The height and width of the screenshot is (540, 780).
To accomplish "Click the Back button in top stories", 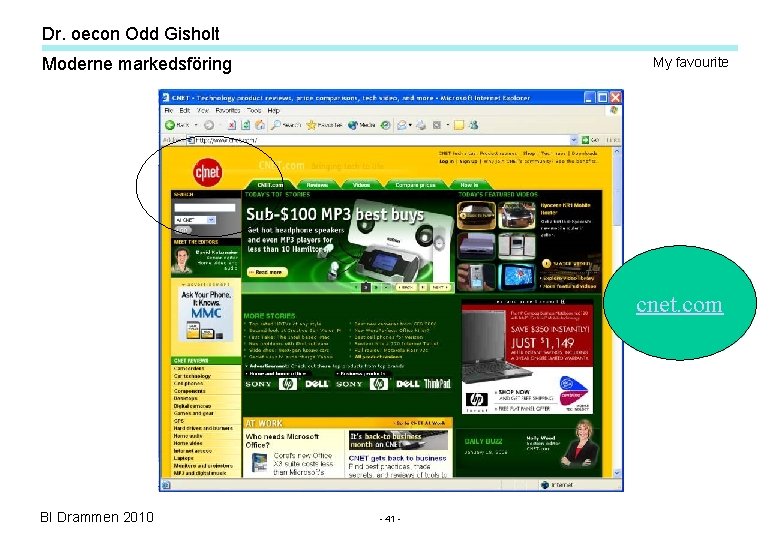I will pos(406,287).
